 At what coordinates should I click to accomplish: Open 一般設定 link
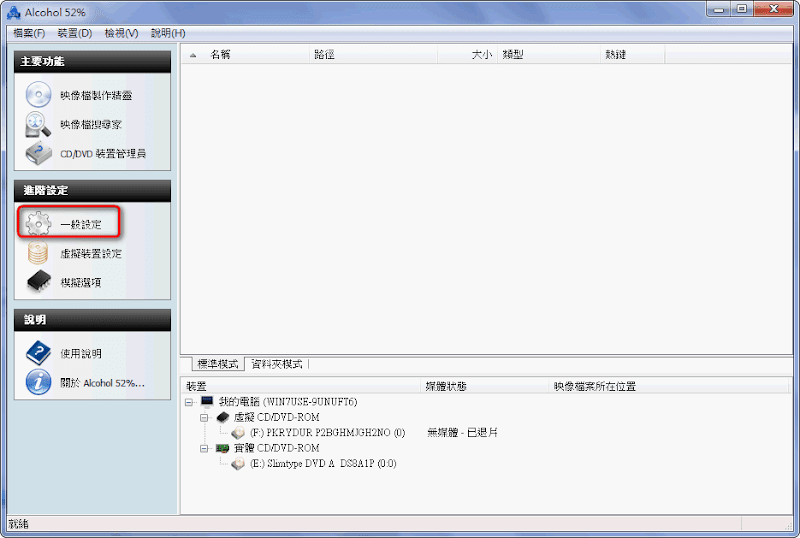pyautogui.click(x=81, y=225)
